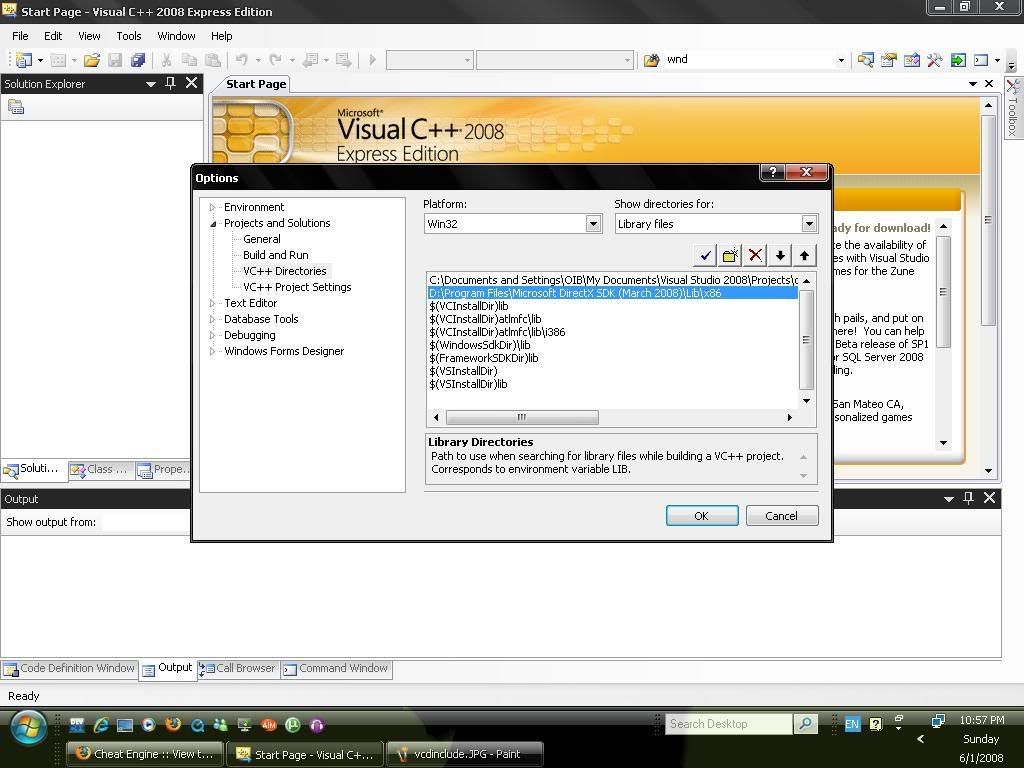Click the Undo toolbar icon
The width and height of the screenshot is (1024, 768).
[242, 60]
